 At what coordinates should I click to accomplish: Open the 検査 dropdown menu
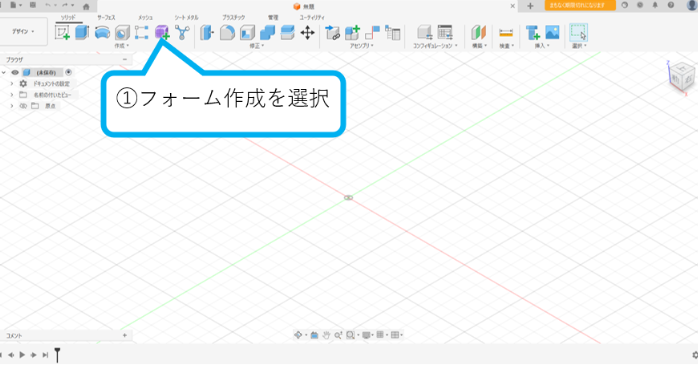tap(506, 46)
